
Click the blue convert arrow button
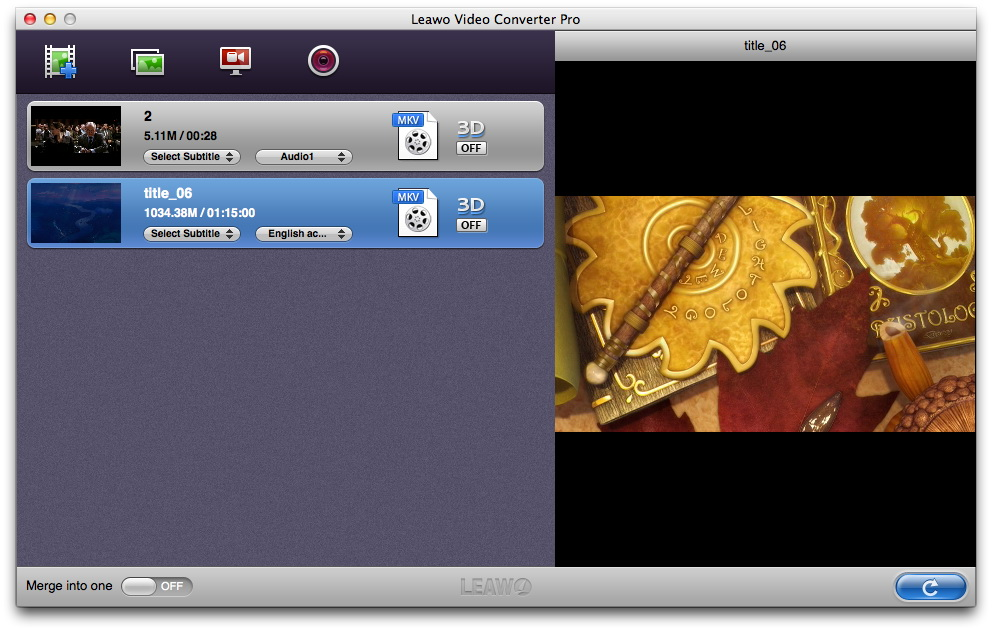[x=930, y=587]
